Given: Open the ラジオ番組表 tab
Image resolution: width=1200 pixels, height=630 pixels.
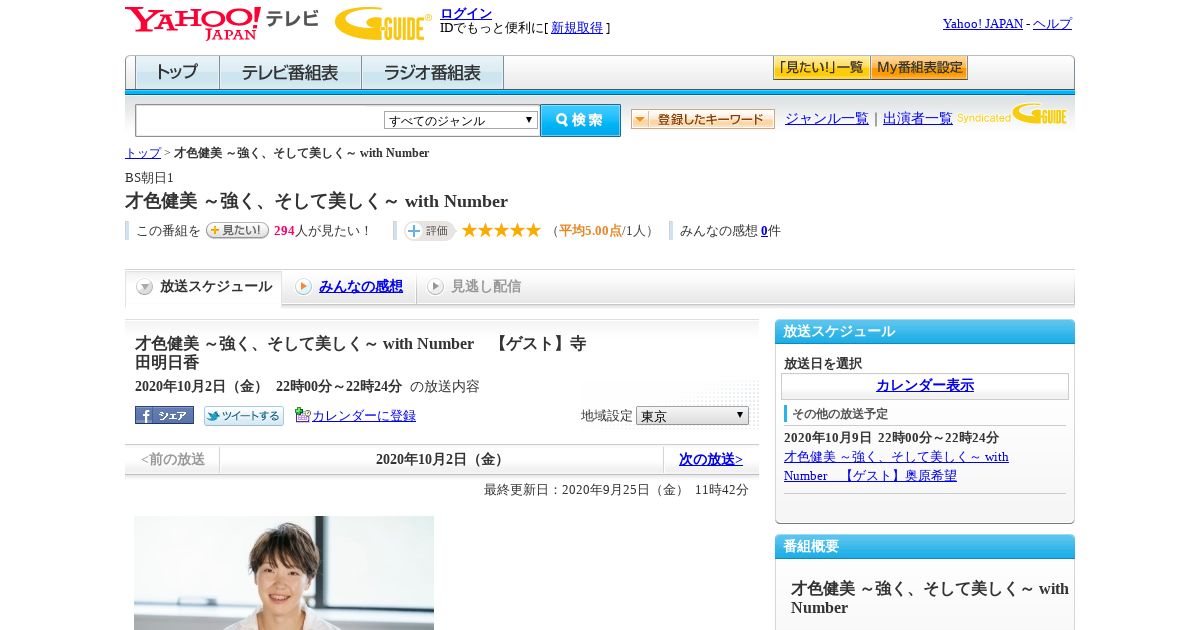Looking at the screenshot, I should (x=432, y=73).
